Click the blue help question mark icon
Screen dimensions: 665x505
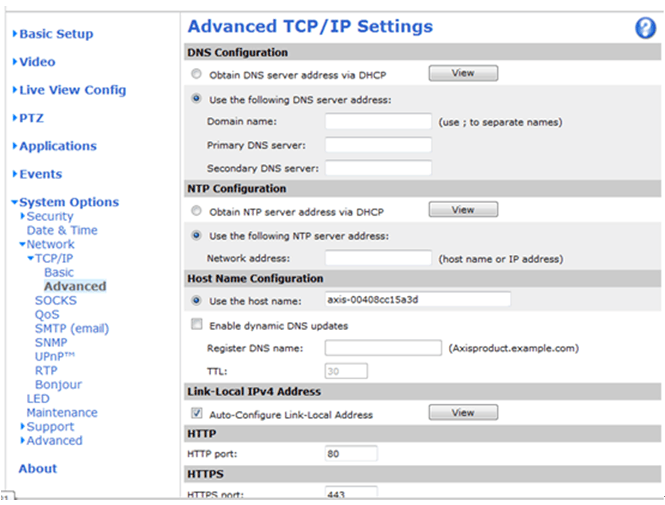[645, 28]
